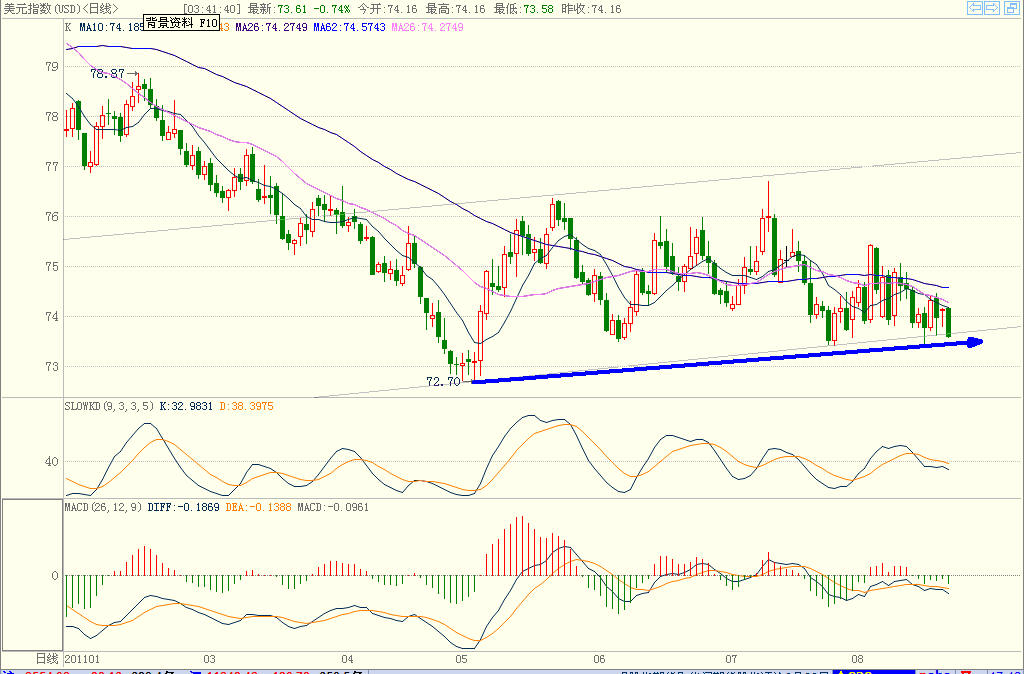This screenshot has height=674, width=1024.
Task: Click the 08 month marker on timeline
Action: [x=857, y=659]
